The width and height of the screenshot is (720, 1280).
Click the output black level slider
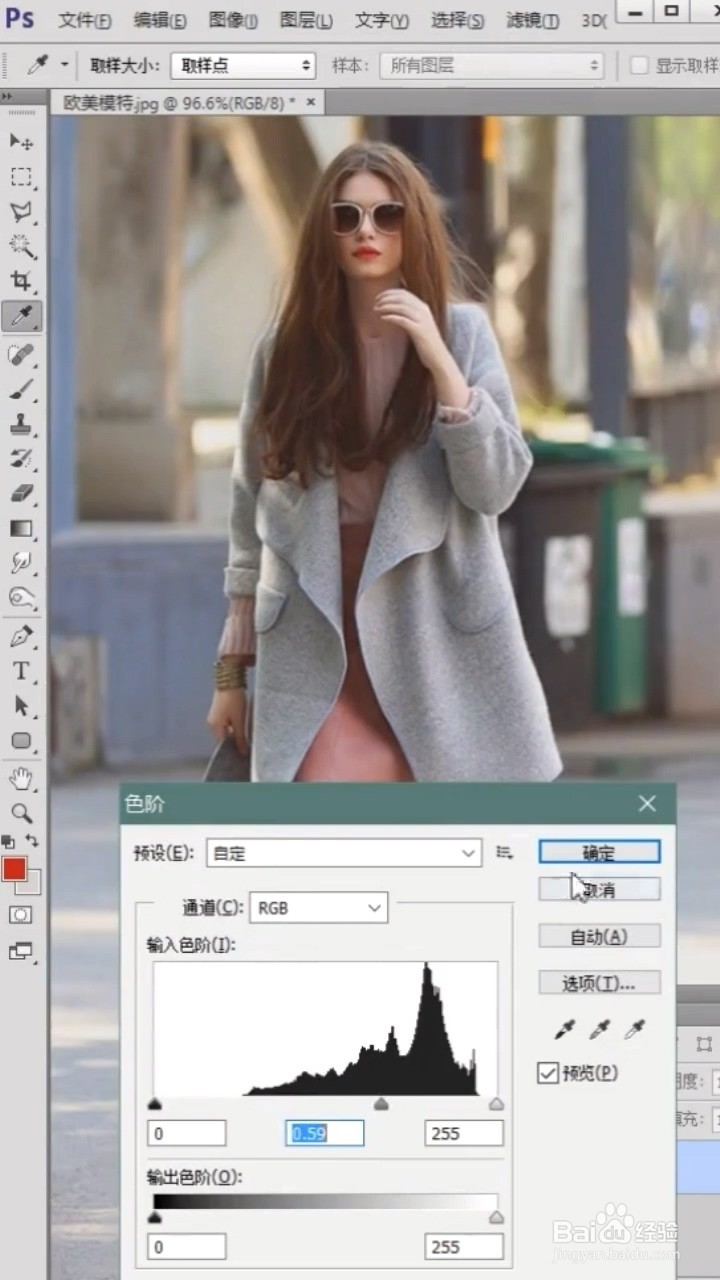coord(154,1217)
